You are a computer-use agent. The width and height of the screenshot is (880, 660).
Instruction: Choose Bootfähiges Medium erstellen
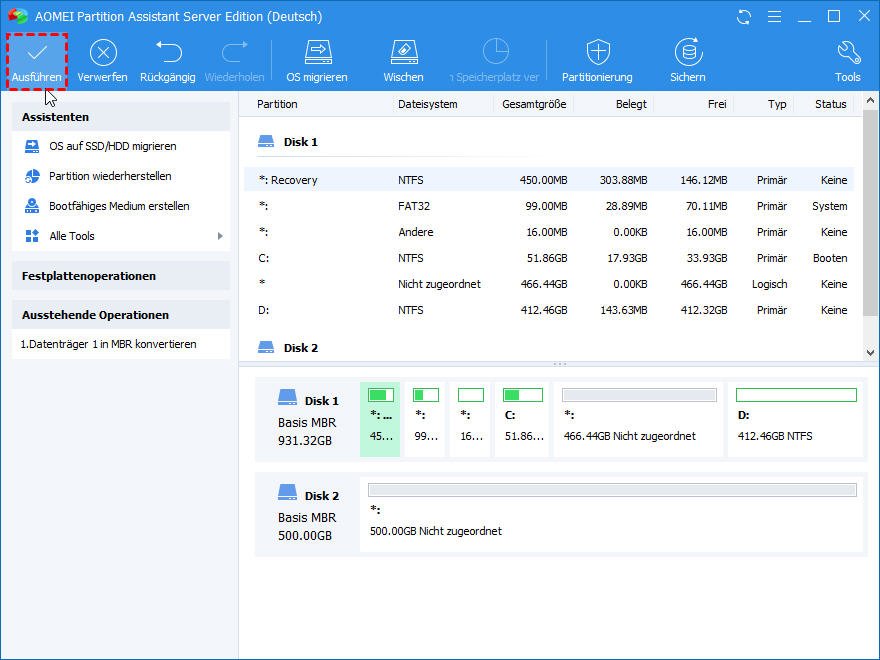119,206
